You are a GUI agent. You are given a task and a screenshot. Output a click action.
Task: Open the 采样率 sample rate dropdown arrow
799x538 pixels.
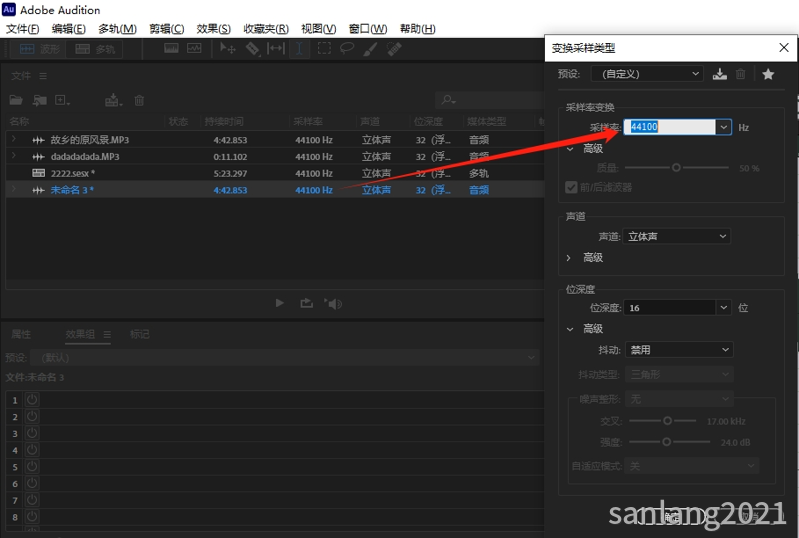point(723,127)
